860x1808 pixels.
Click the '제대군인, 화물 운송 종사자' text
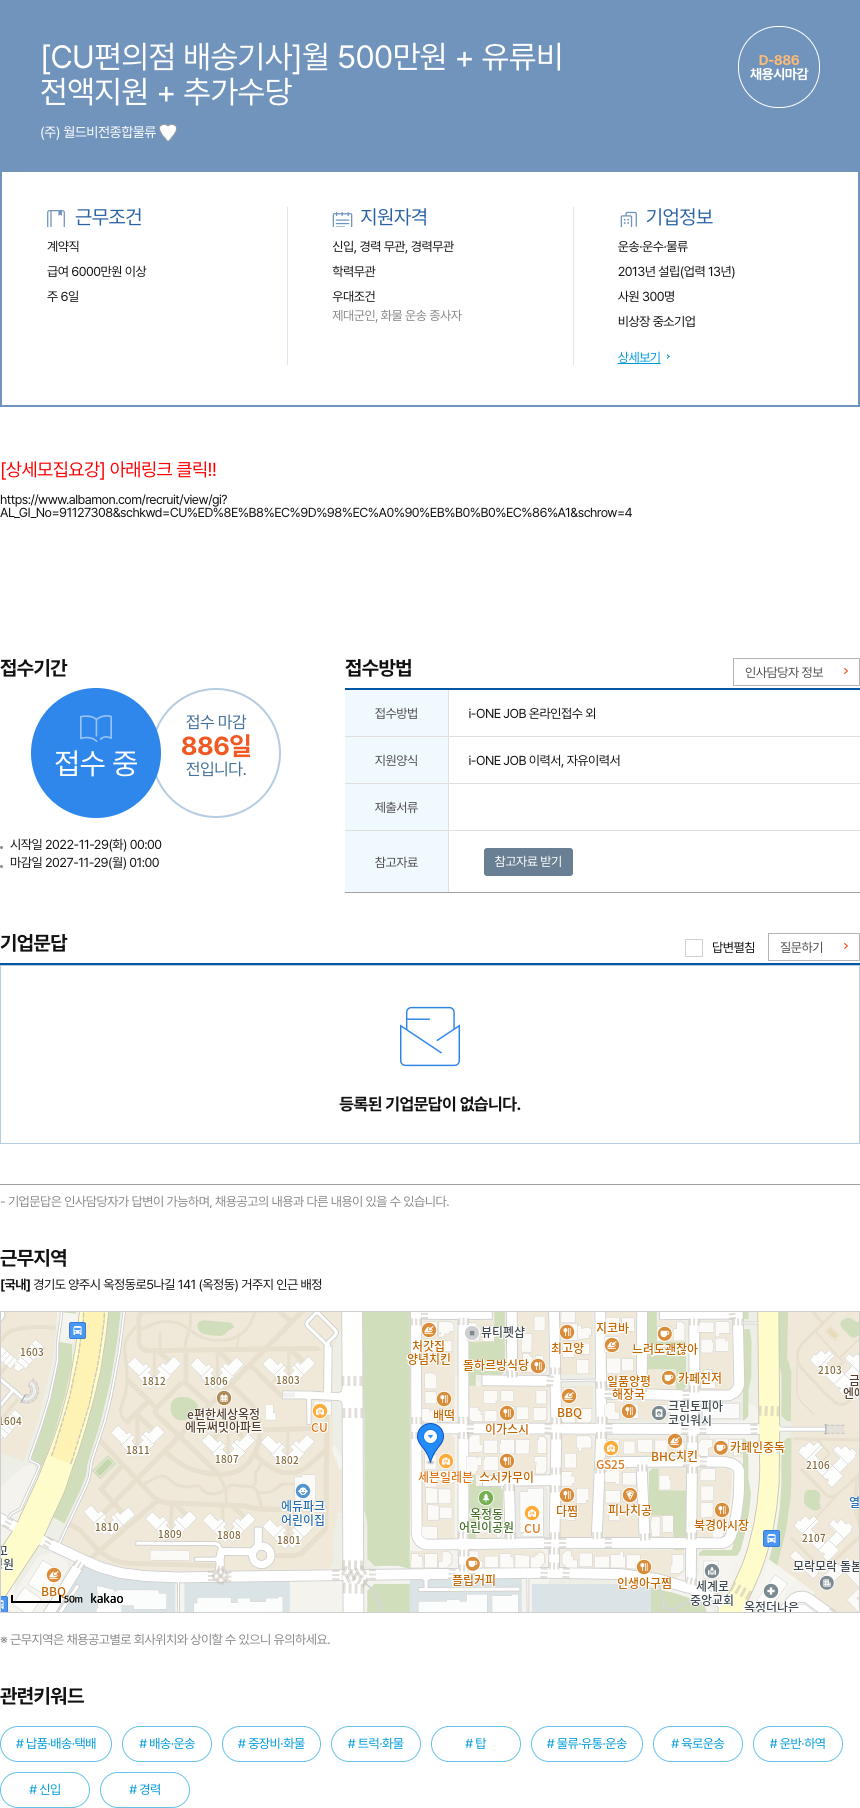(x=397, y=315)
